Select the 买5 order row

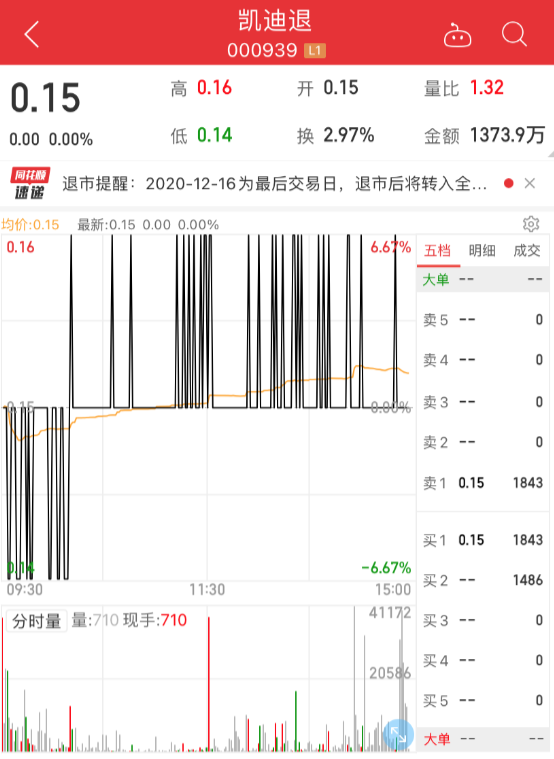point(483,700)
